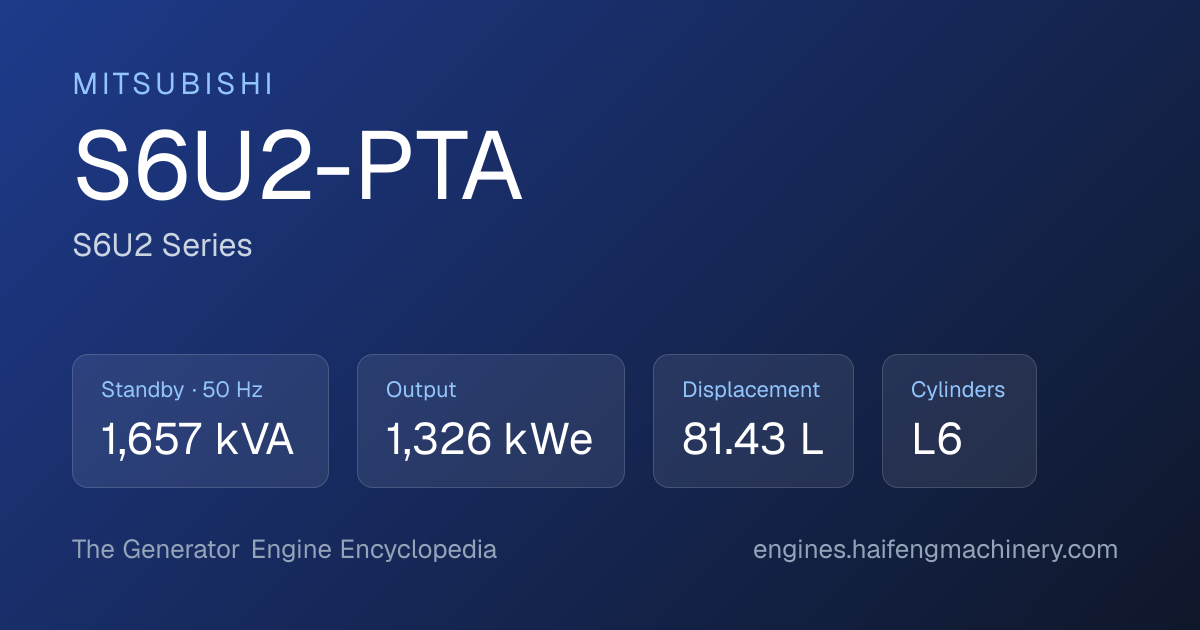Open the engines.haifengmachinery.com link
The width and height of the screenshot is (1200, 630).
(935, 550)
